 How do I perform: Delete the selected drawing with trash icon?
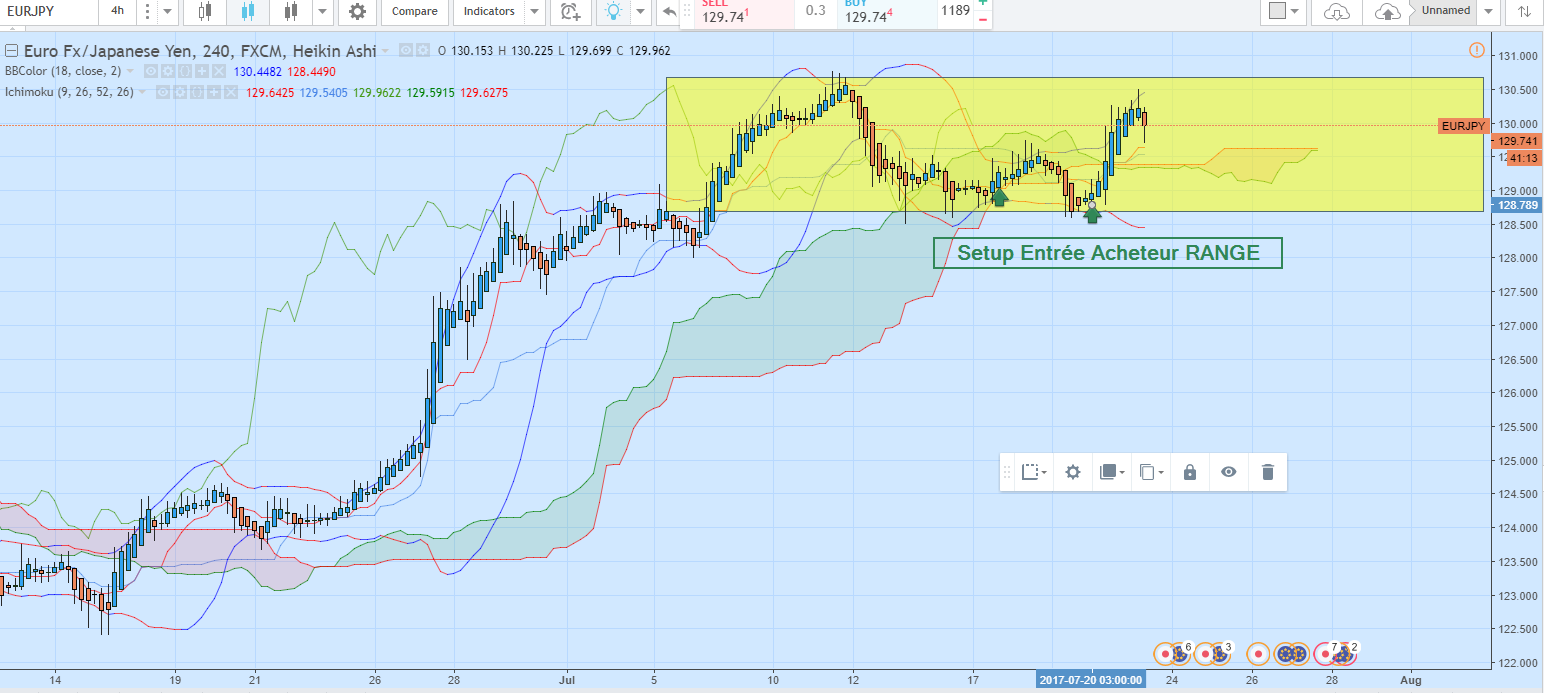coord(1268,472)
